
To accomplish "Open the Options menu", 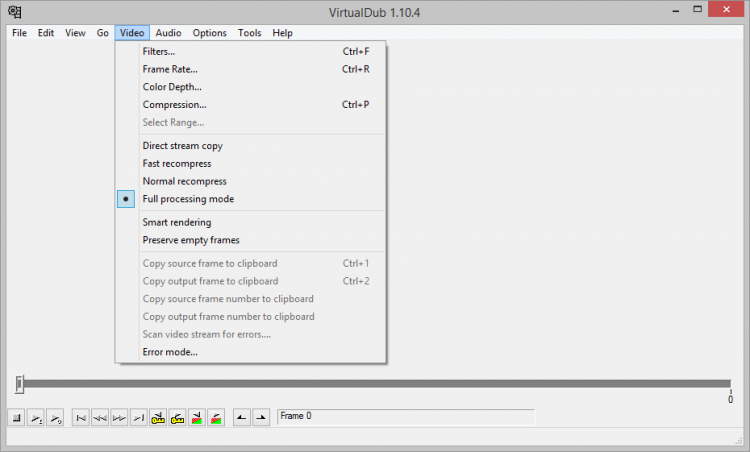I will coord(210,33).
